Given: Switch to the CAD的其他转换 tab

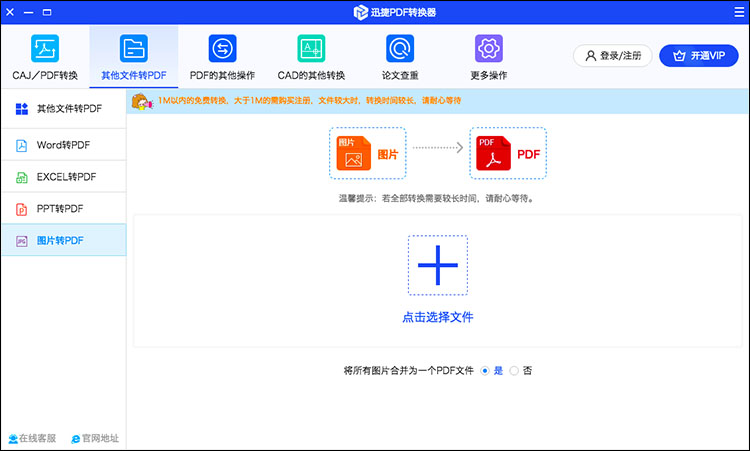Looking at the screenshot, I should point(311,57).
